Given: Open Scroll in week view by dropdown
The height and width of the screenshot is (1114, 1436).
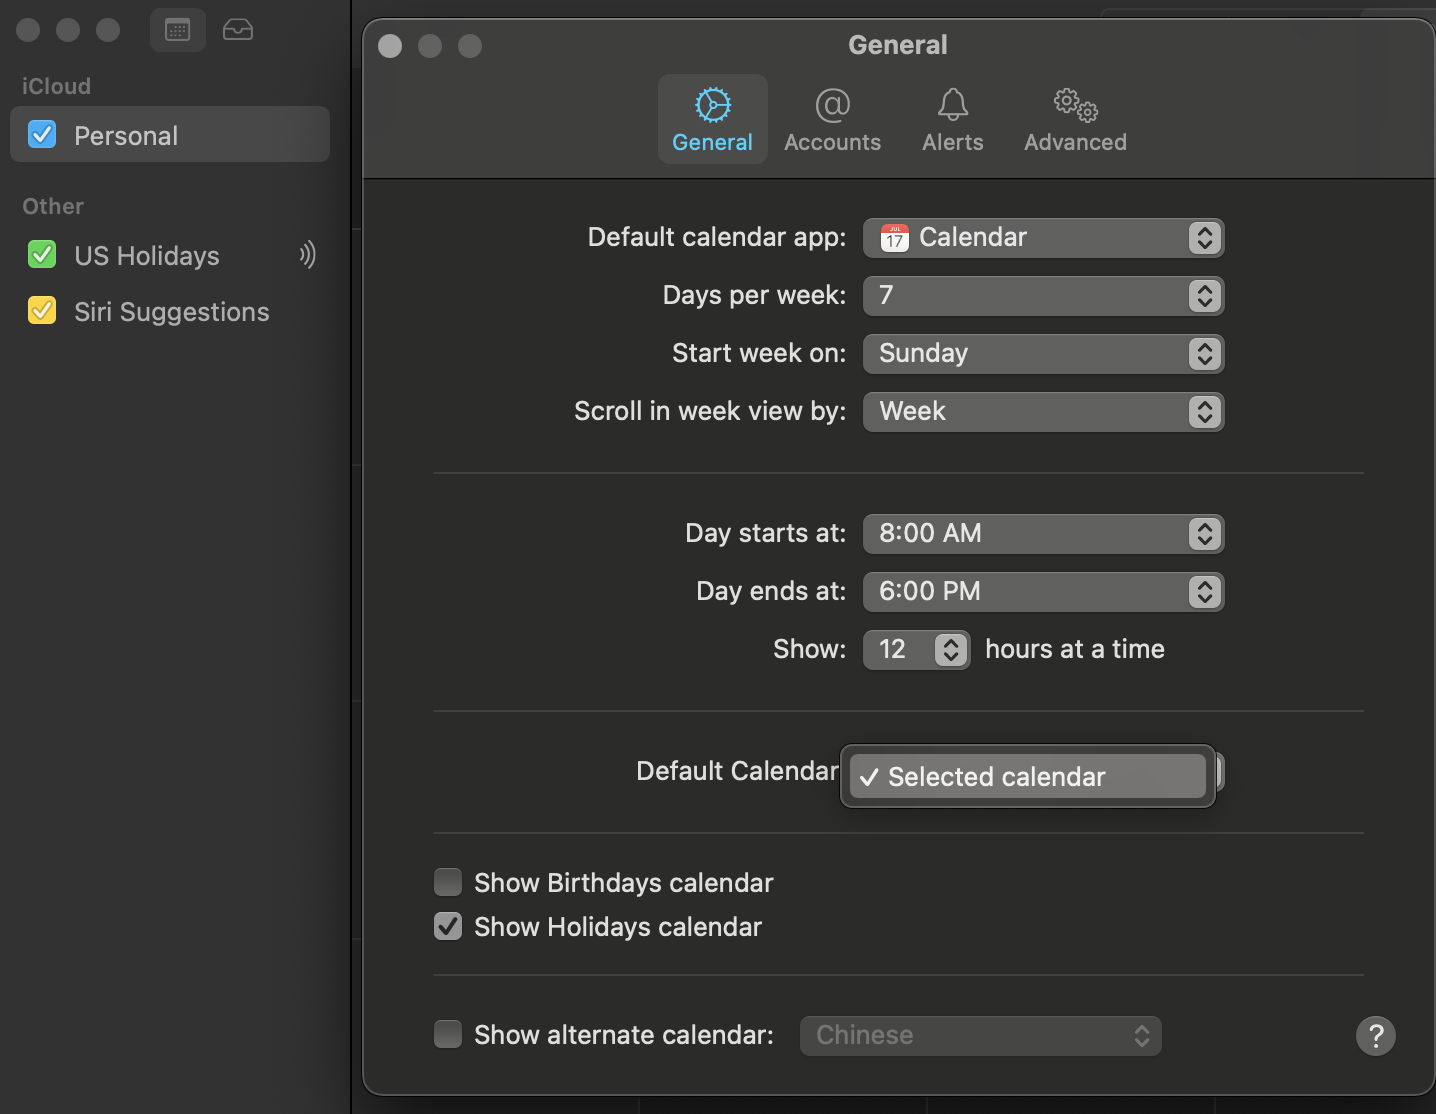Looking at the screenshot, I should tap(1043, 412).
